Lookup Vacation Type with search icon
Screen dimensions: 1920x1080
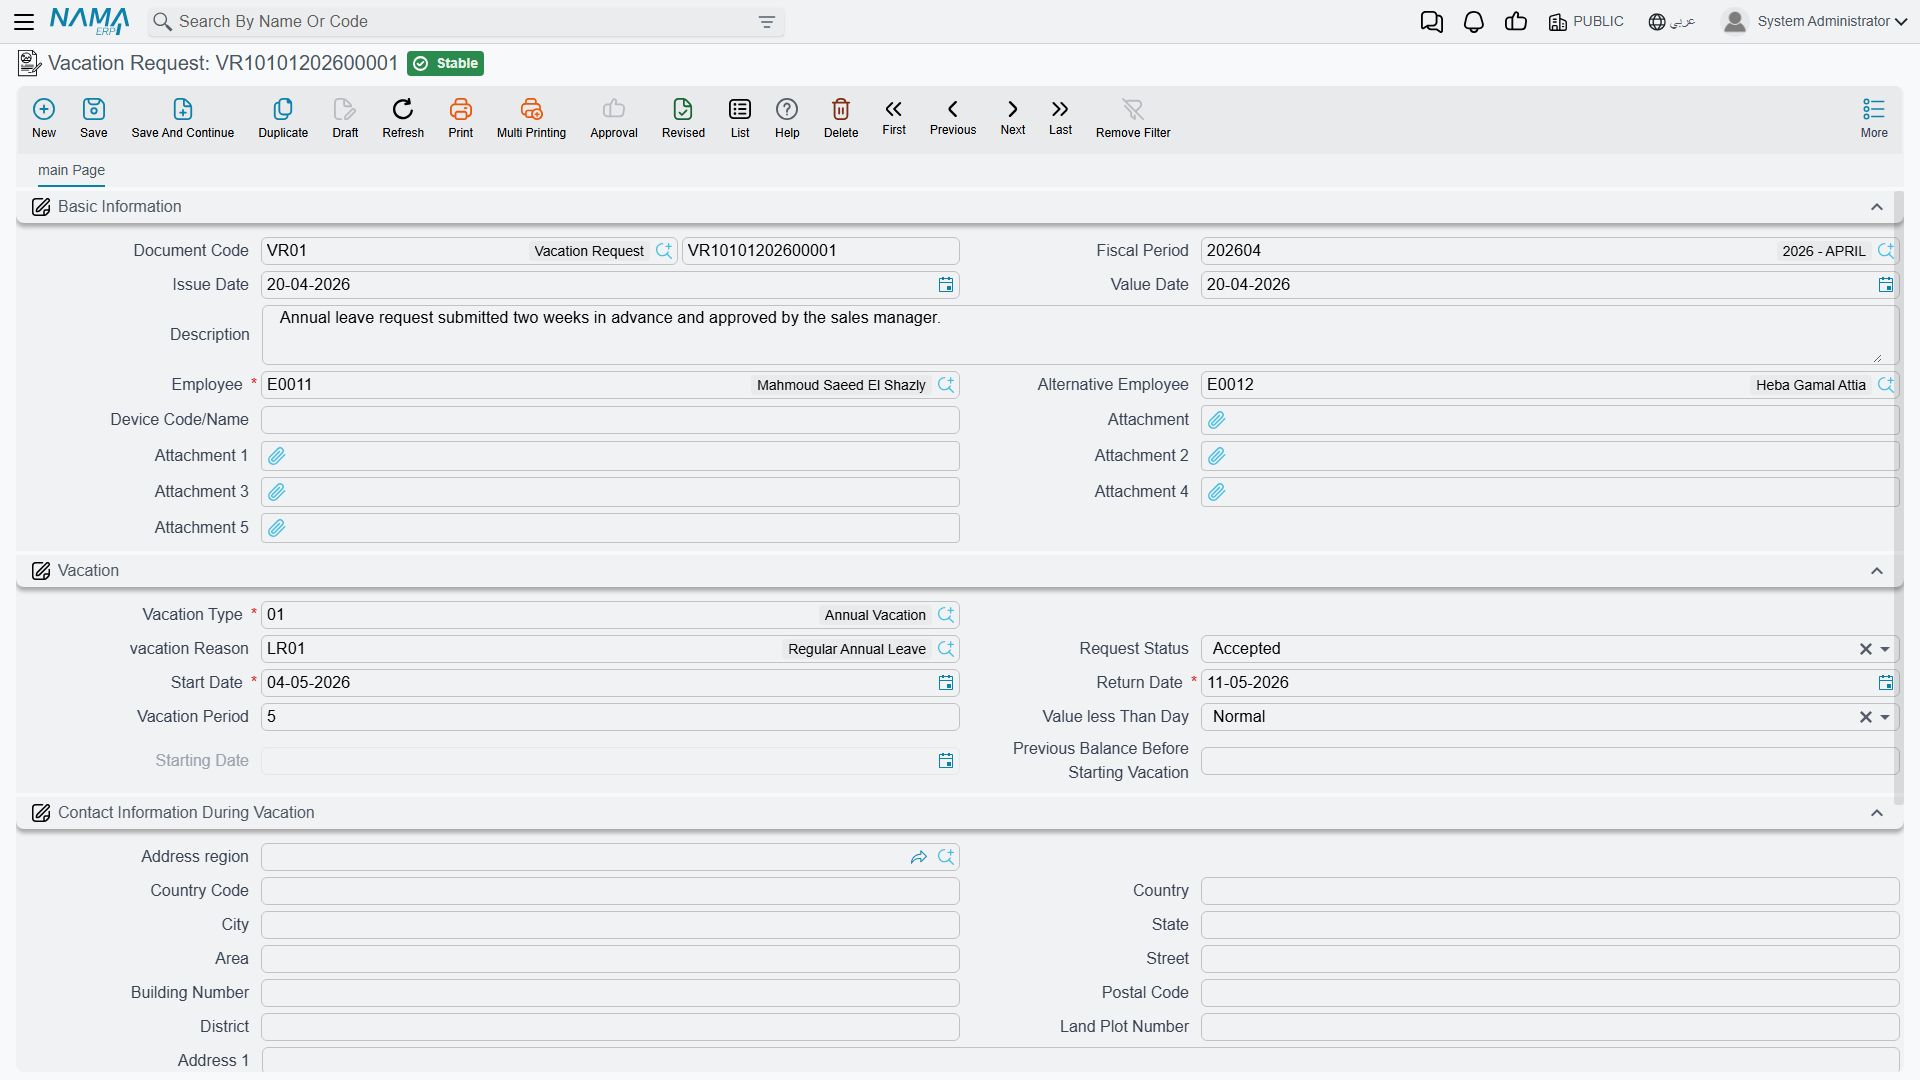click(946, 615)
